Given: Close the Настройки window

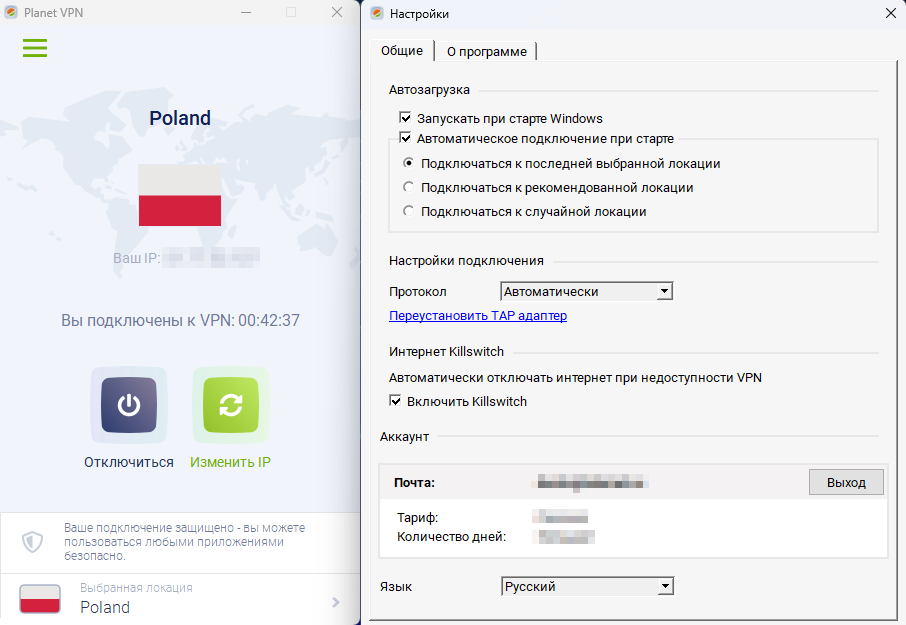Looking at the screenshot, I should click(890, 13).
